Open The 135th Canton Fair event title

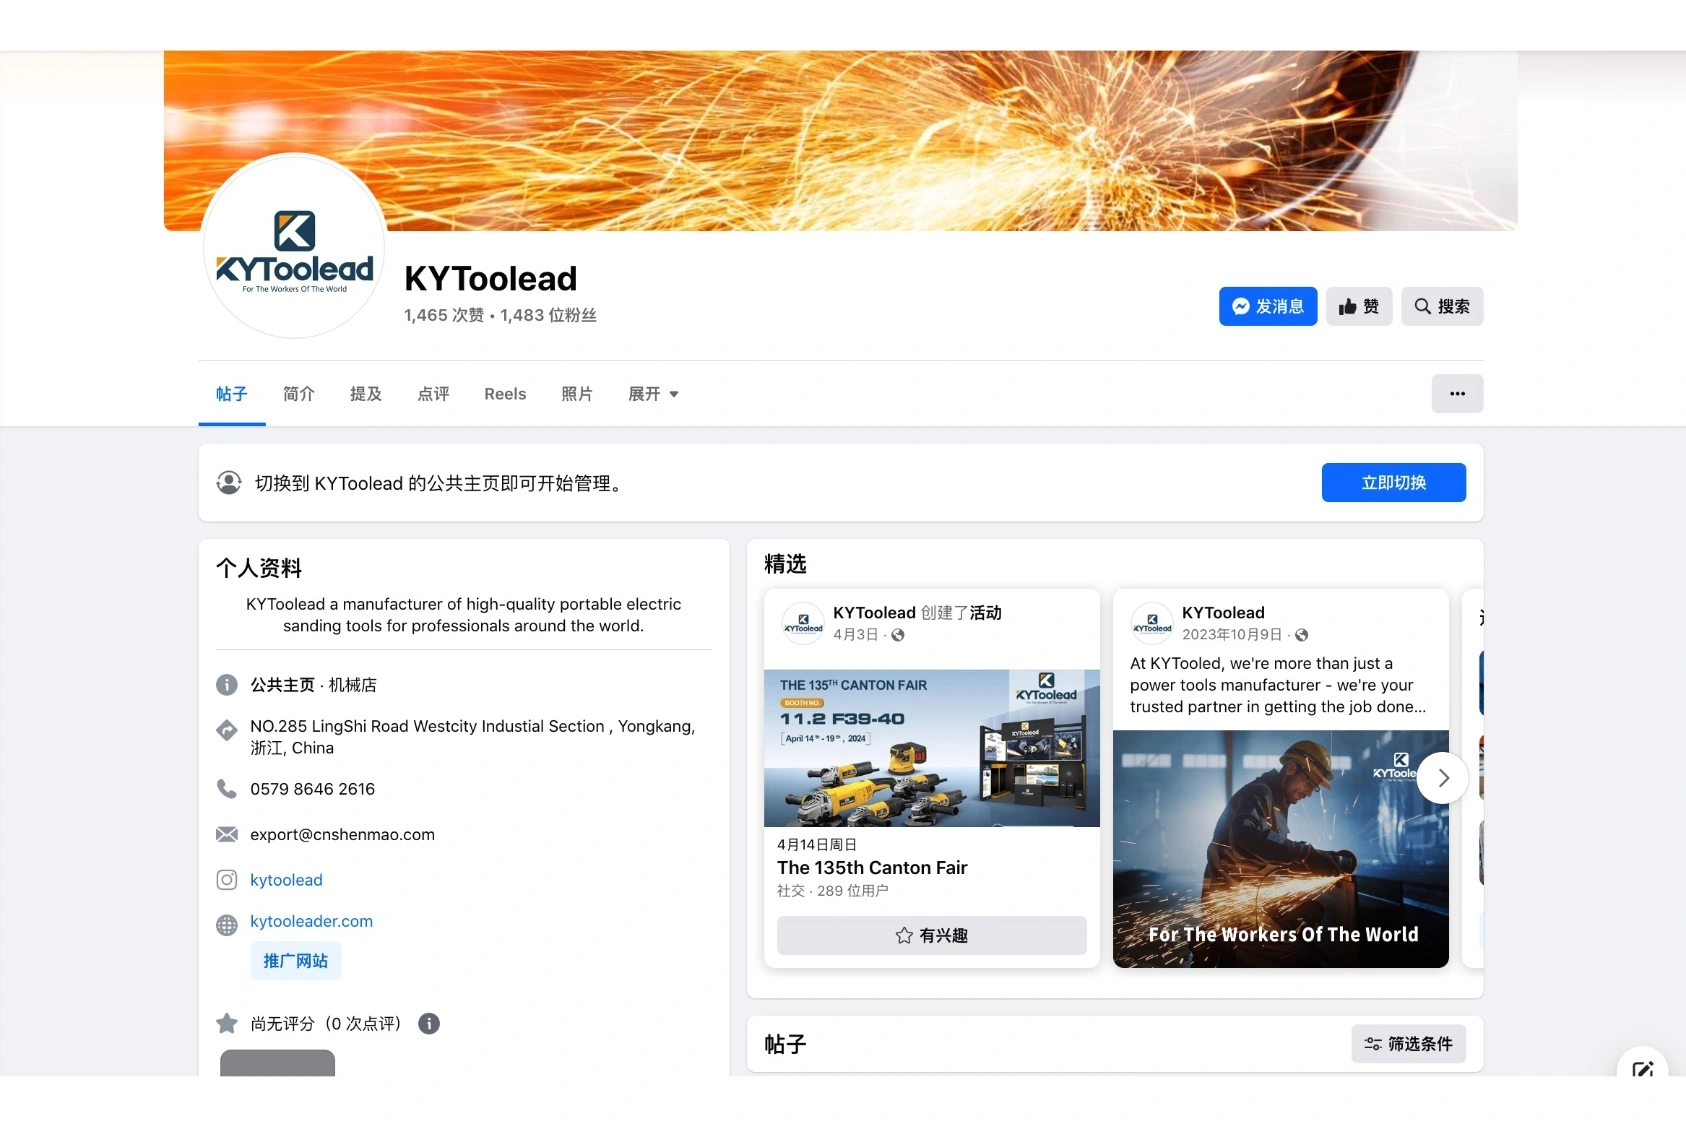point(872,868)
